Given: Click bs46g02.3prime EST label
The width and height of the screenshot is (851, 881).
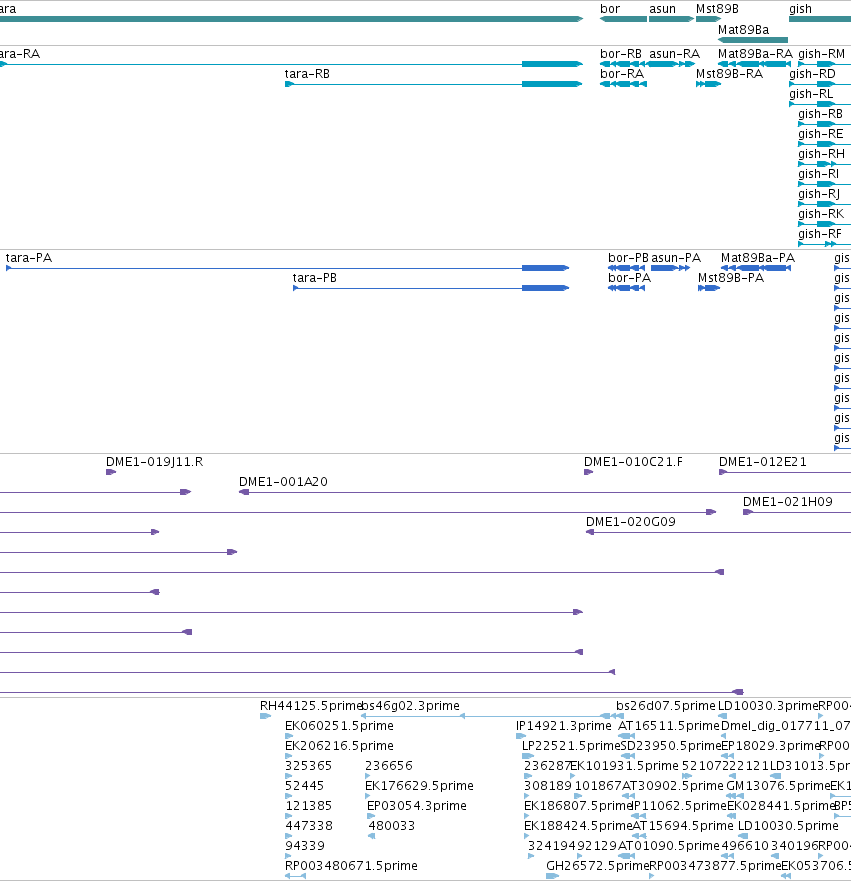Looking at the screenshot, I should coord(410,706).
